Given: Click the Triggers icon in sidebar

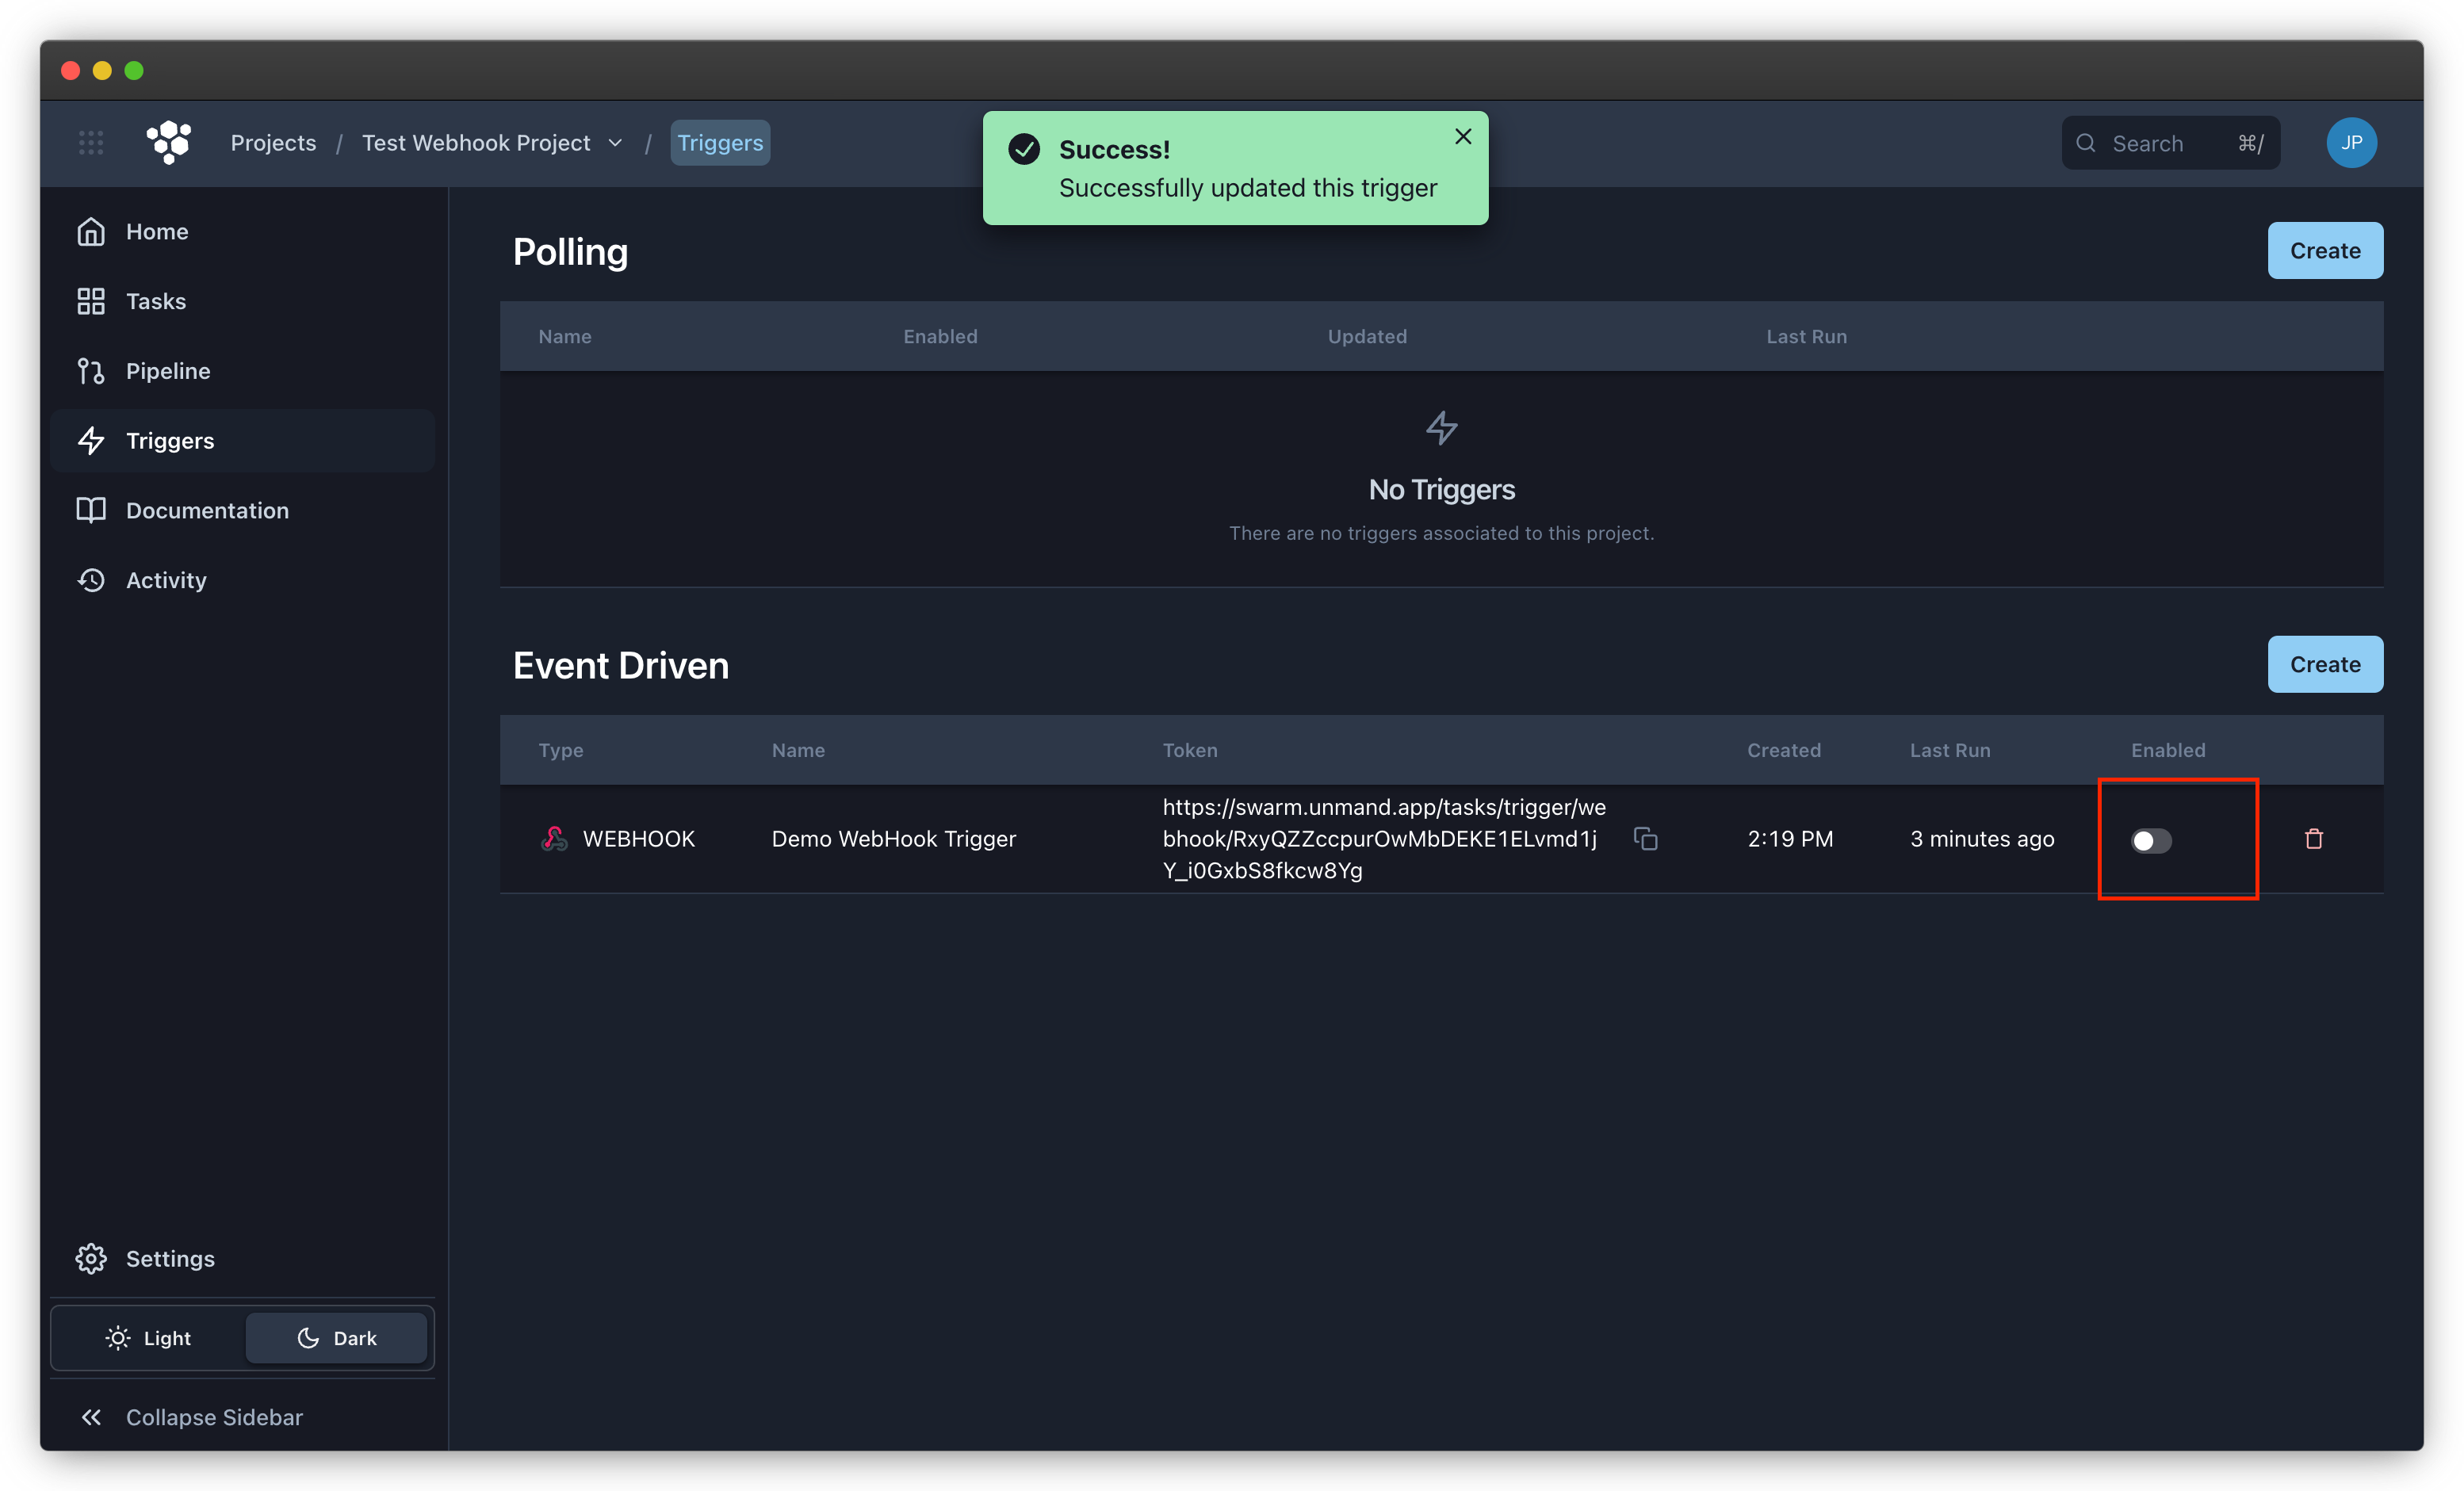Looking at the screenshot, I should click(x=90, y=438).
